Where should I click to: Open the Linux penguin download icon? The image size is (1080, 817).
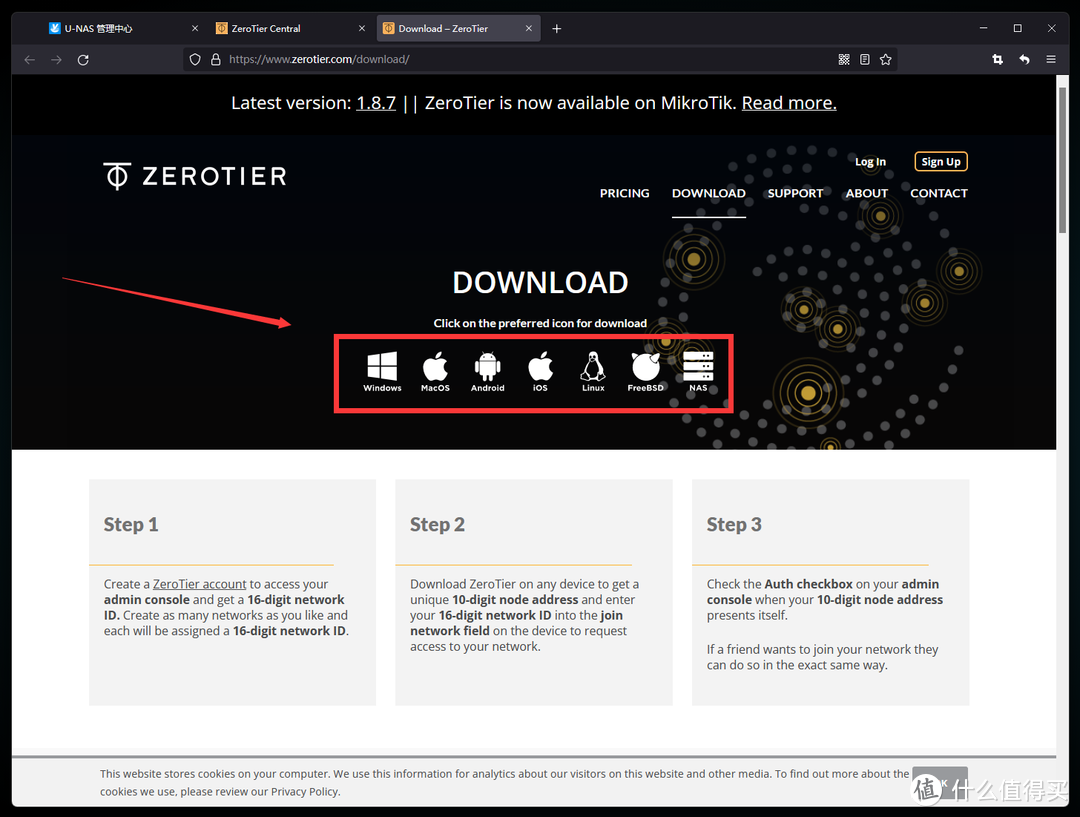tap(593, 370)
